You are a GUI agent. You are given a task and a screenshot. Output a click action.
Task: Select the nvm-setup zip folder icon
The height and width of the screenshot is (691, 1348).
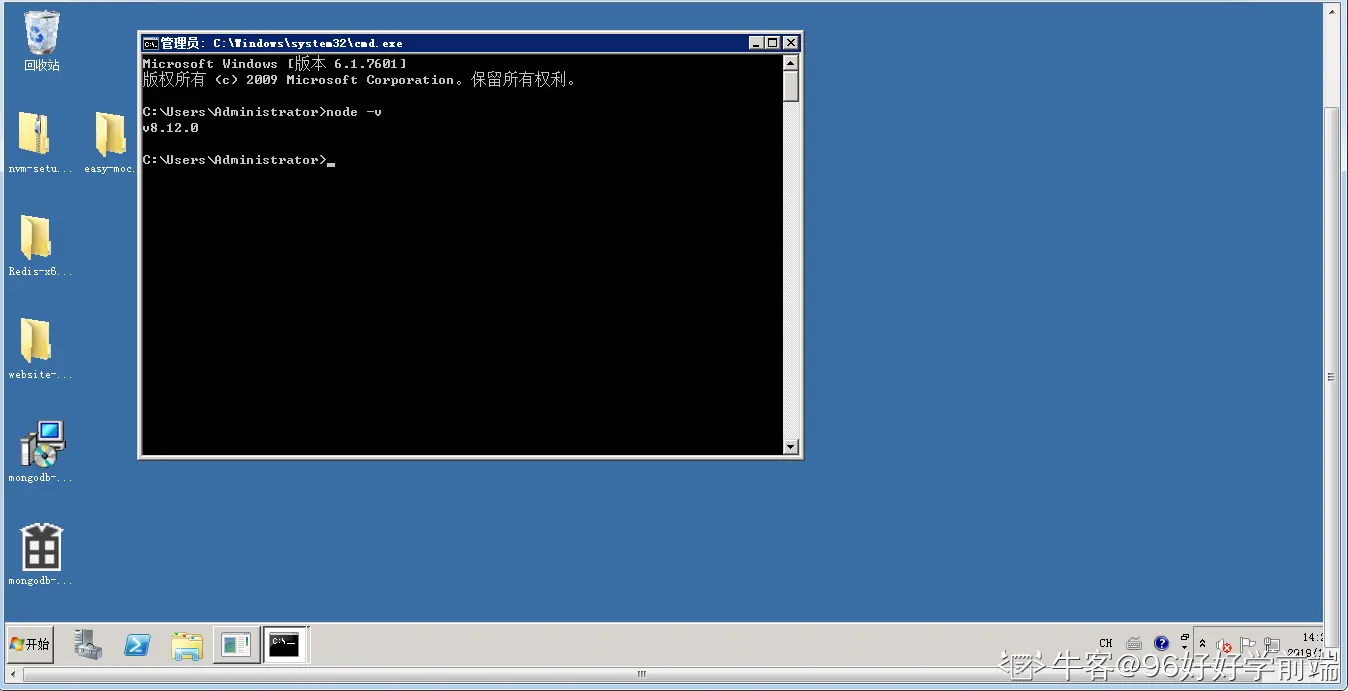[x=40, y=143]
